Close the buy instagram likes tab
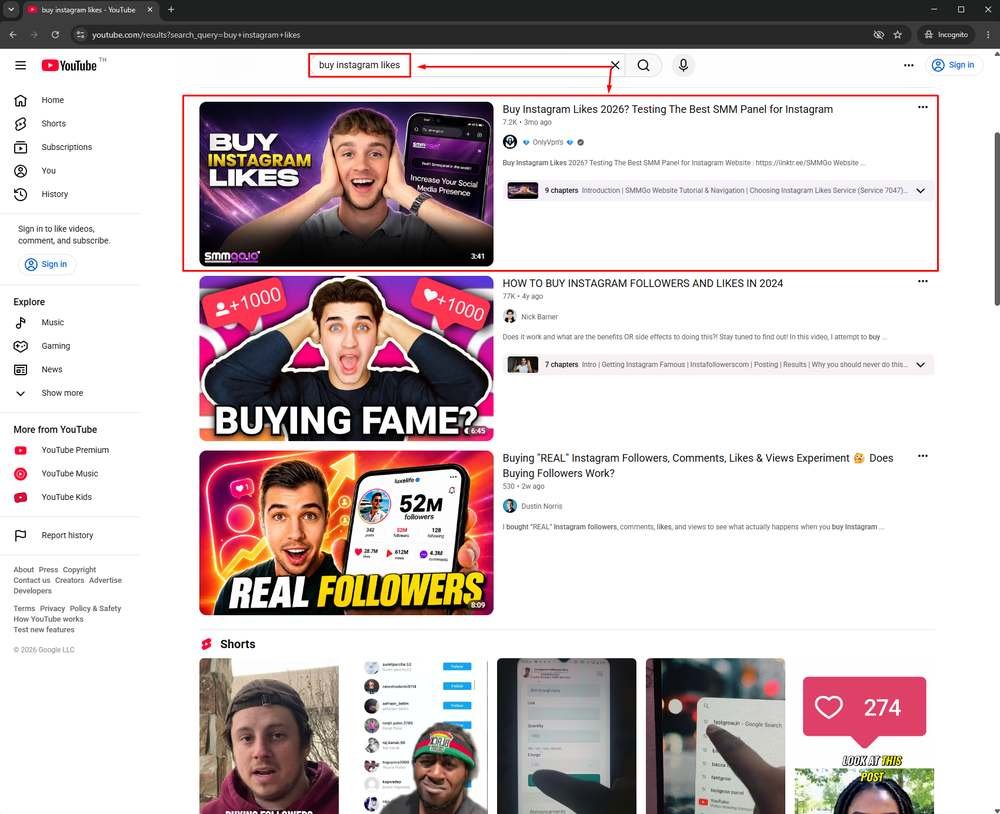The height and width of the screenshot is (814, 1000). pyautogui.click(x=150, y=10)
